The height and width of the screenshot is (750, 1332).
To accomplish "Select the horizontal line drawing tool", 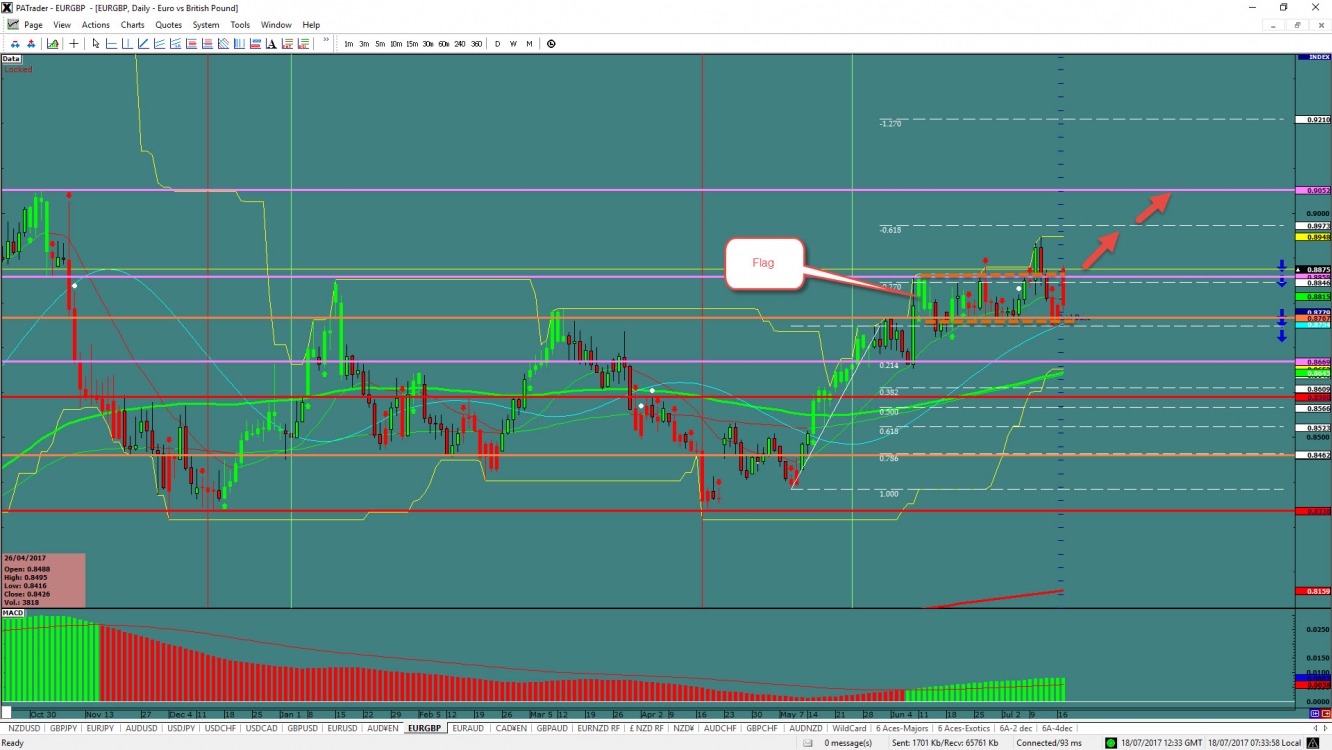I will coord(111,44).
